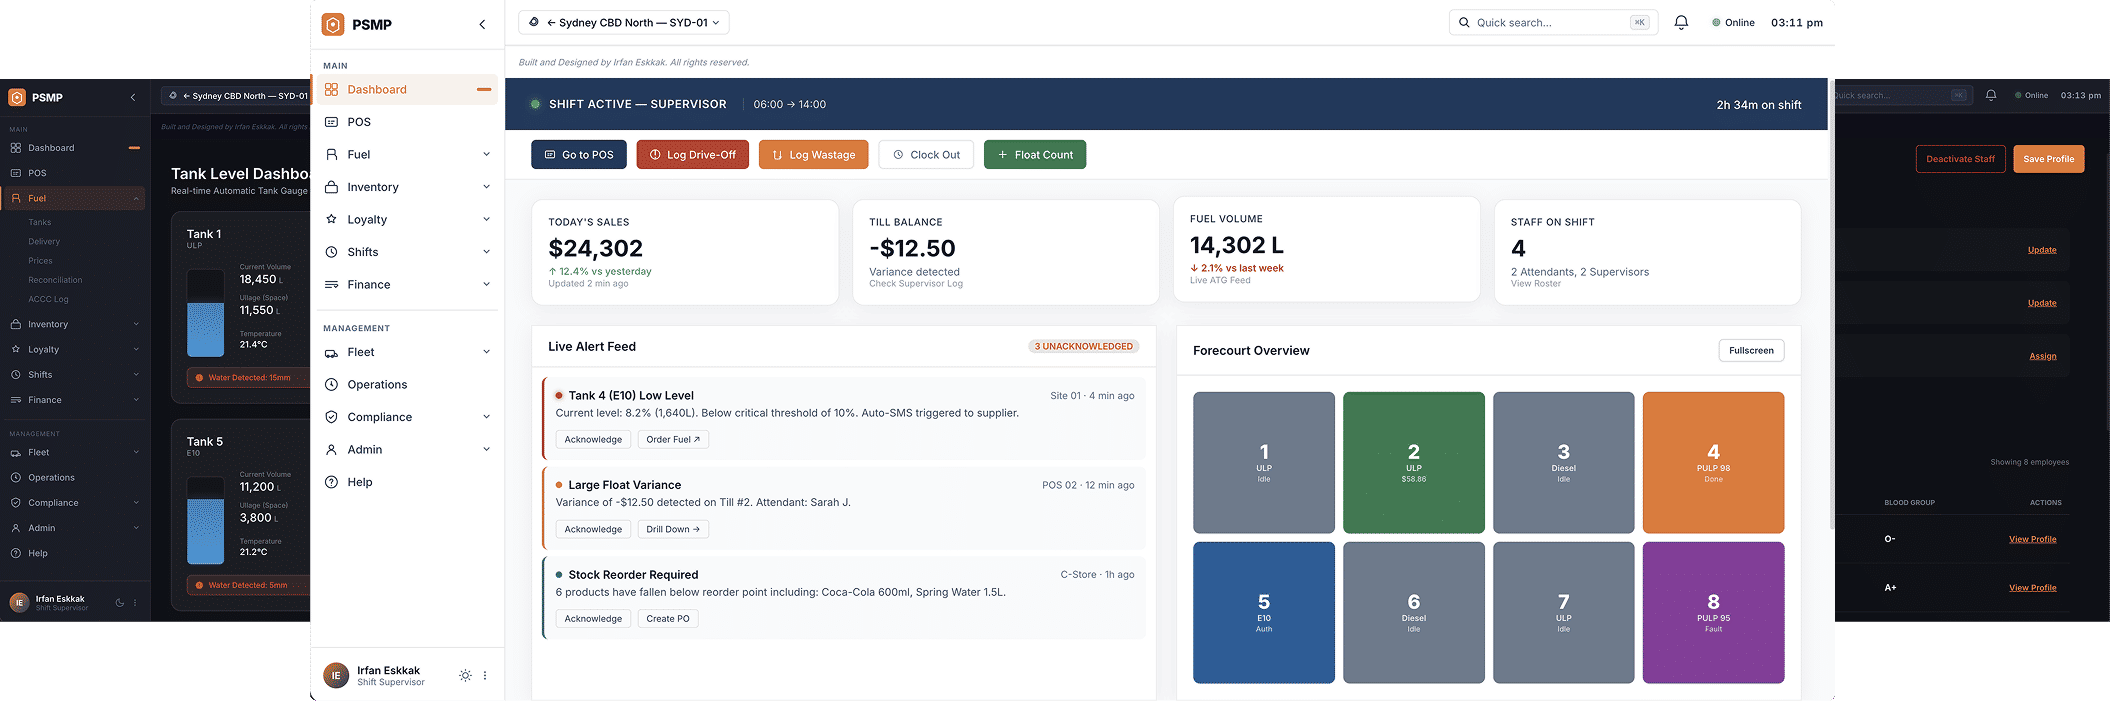
Task: Click the Float Count button
Action: (x=1034, y=155)
